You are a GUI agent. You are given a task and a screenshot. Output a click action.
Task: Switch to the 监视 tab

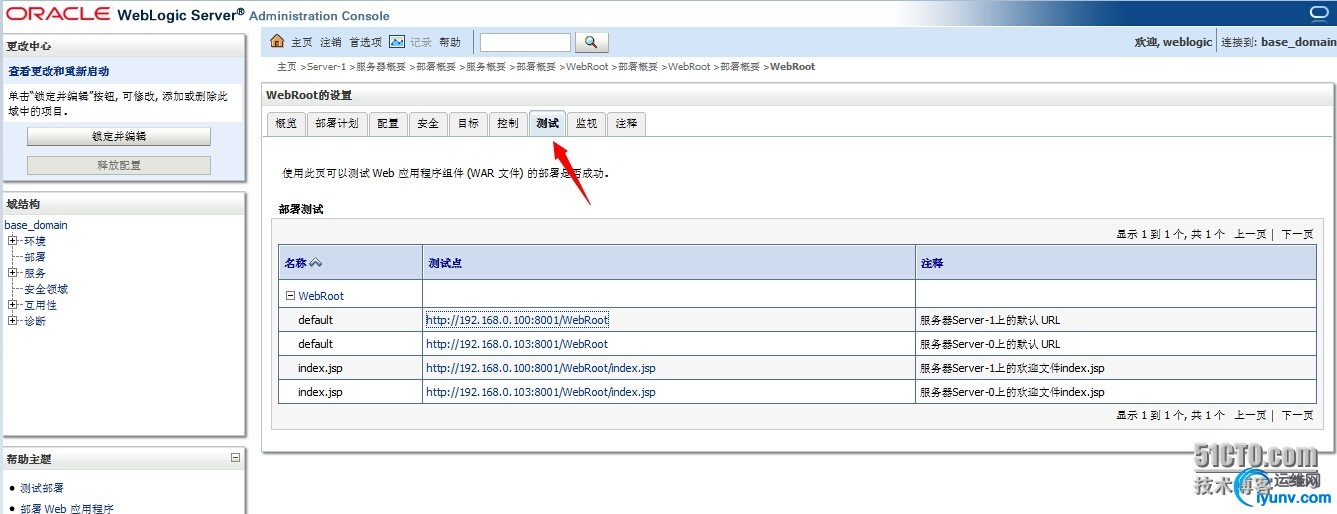pyautogui.click(x=586, y=123)
